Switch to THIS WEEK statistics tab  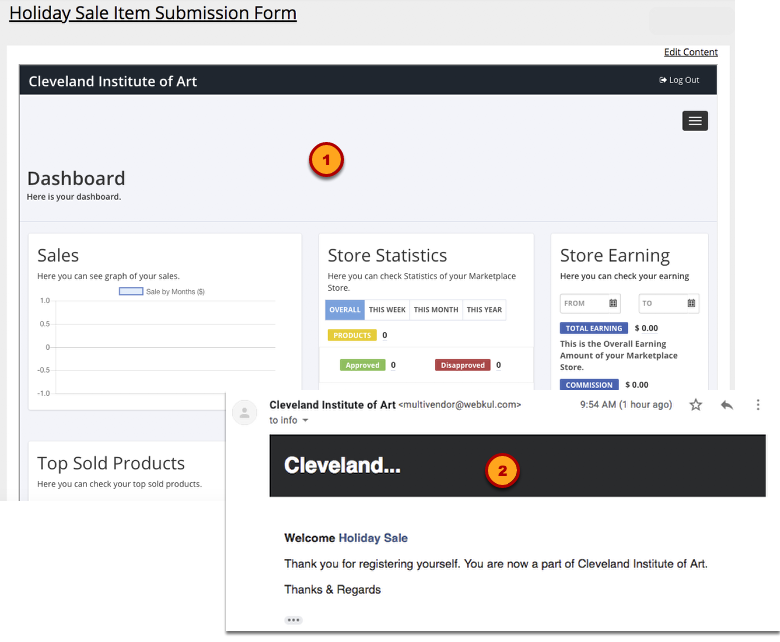(387, 310)
